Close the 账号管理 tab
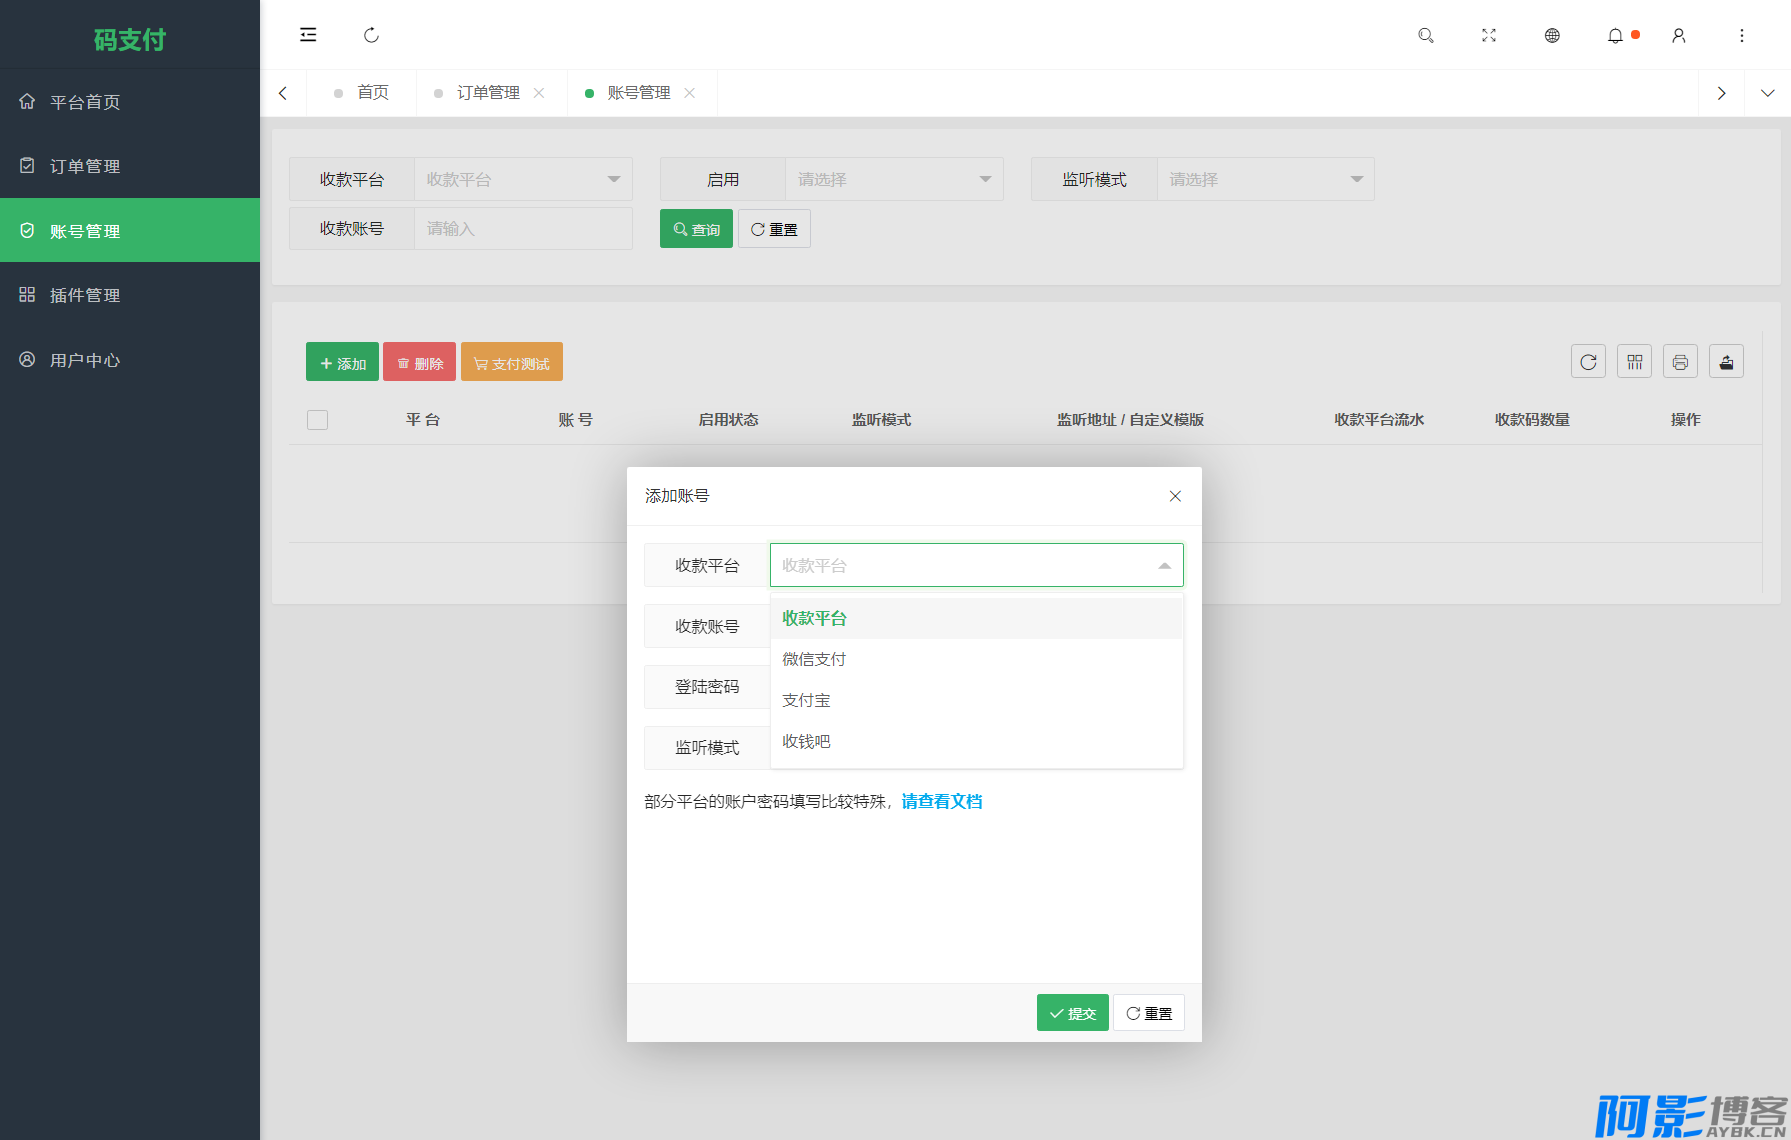This screenshot has width=1791, height=1140. 689,93
